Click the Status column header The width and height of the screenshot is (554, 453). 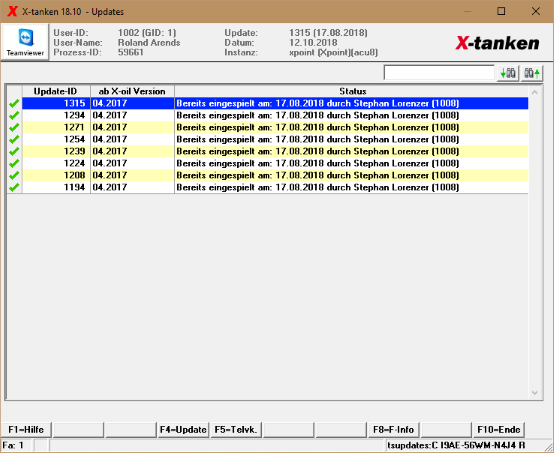tap(352, 91)
